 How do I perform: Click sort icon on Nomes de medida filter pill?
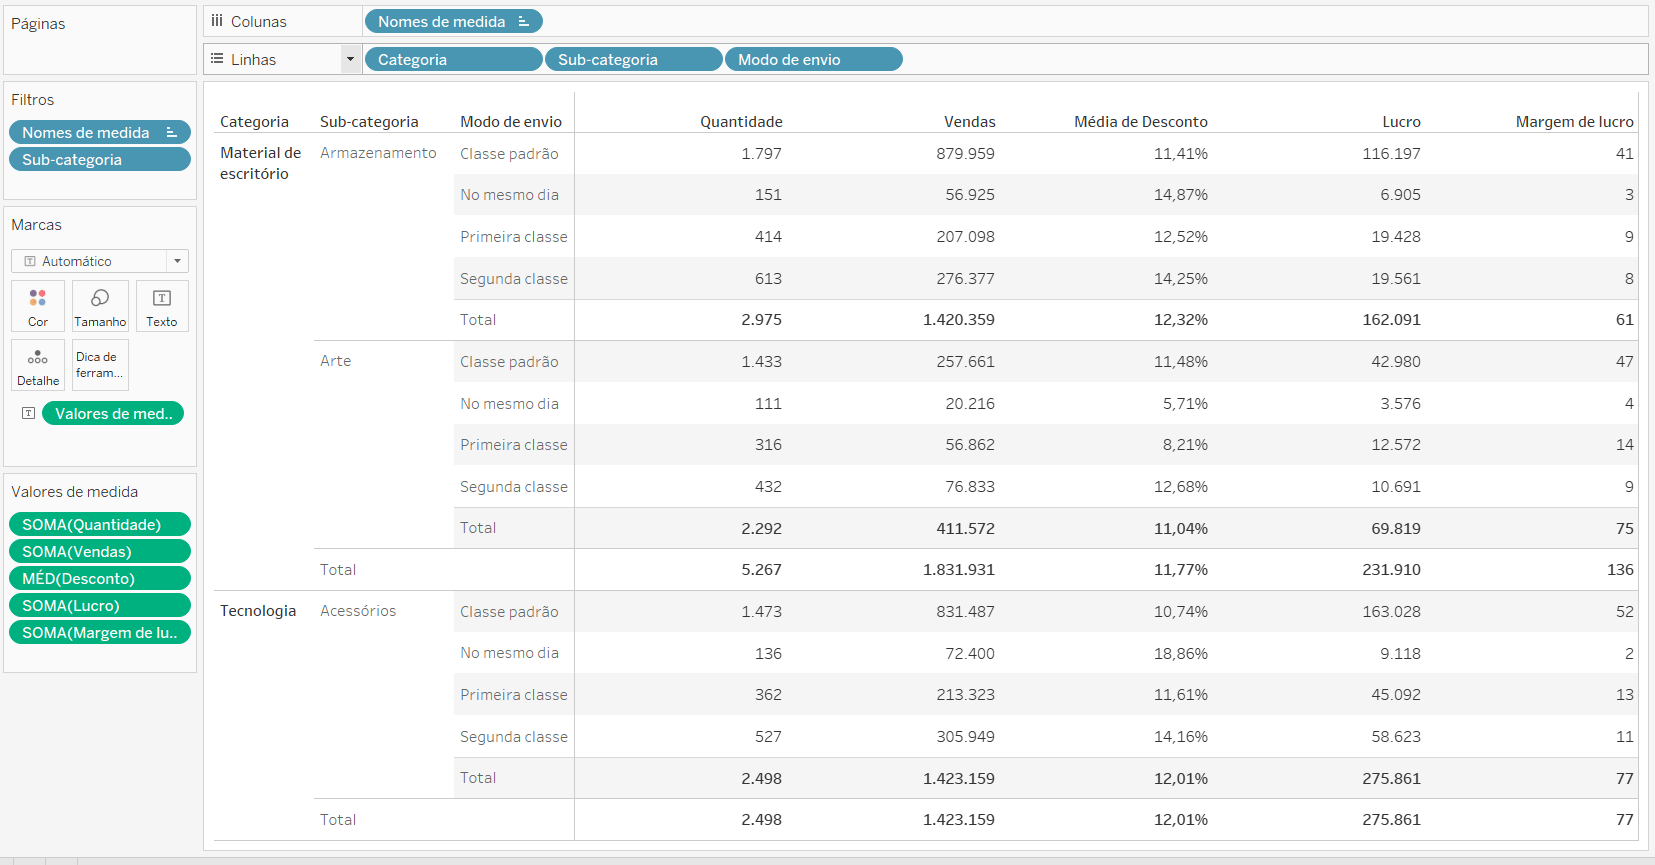[171, 132]
